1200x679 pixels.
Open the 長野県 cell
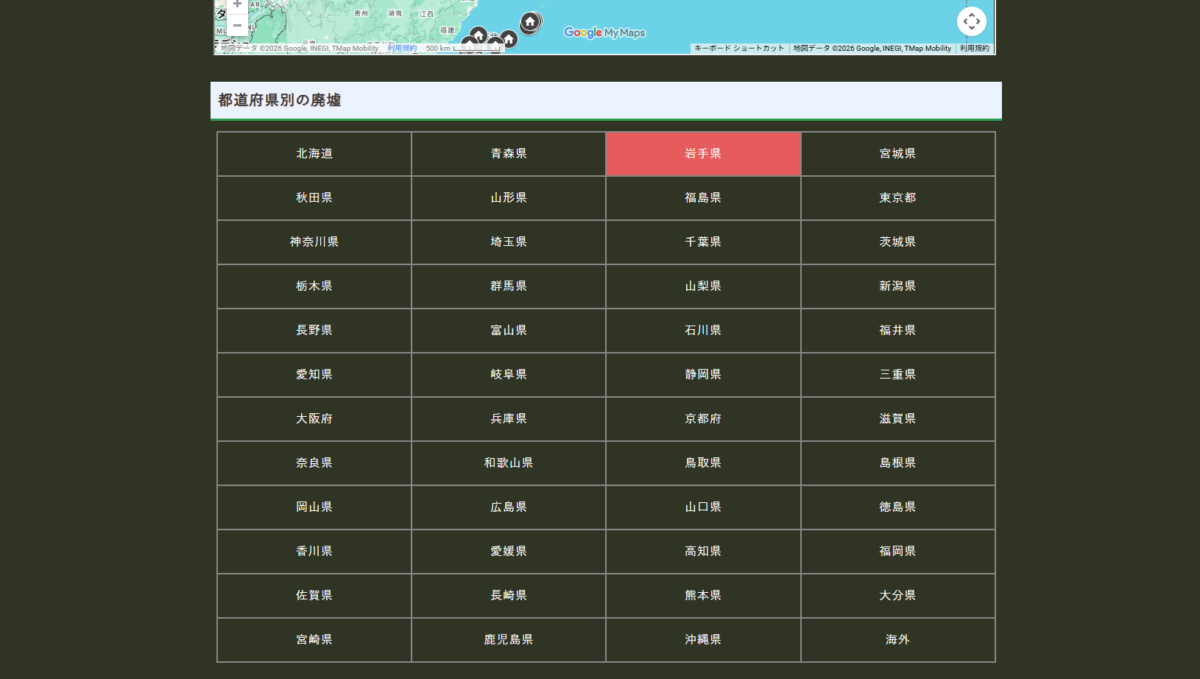coord(314,330)
